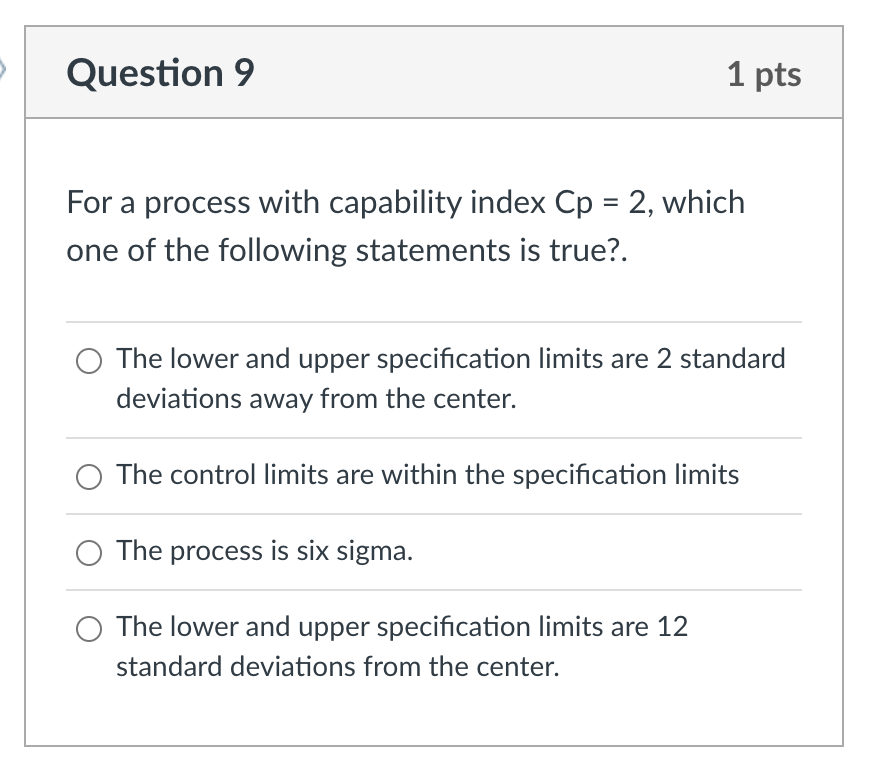870x782 pixels.
Task: Select the radio button beside the six sigma answer
Action: [88, 552]
